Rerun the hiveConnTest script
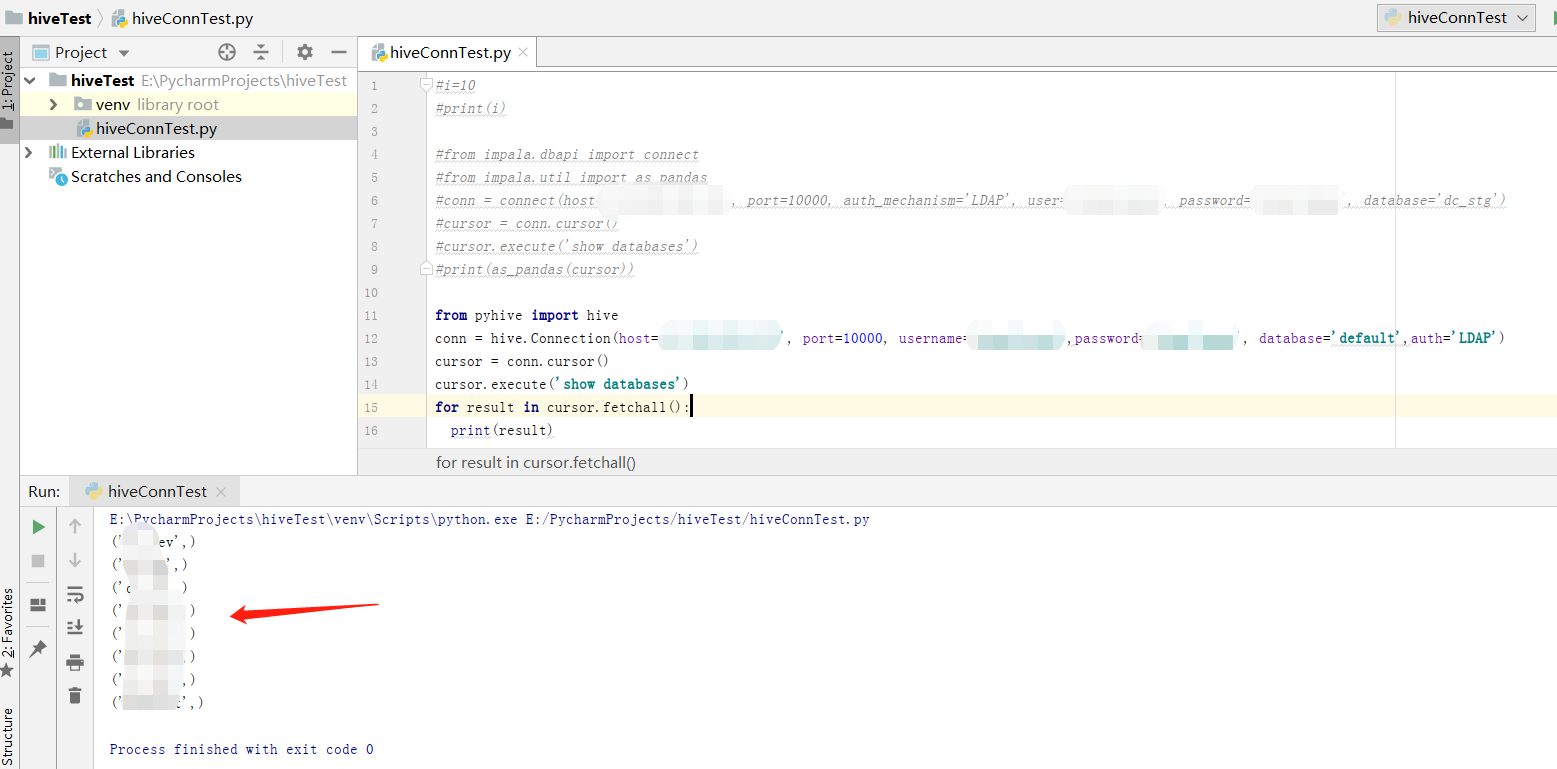This screenshot has height=769, width=1557. point(38,525)
